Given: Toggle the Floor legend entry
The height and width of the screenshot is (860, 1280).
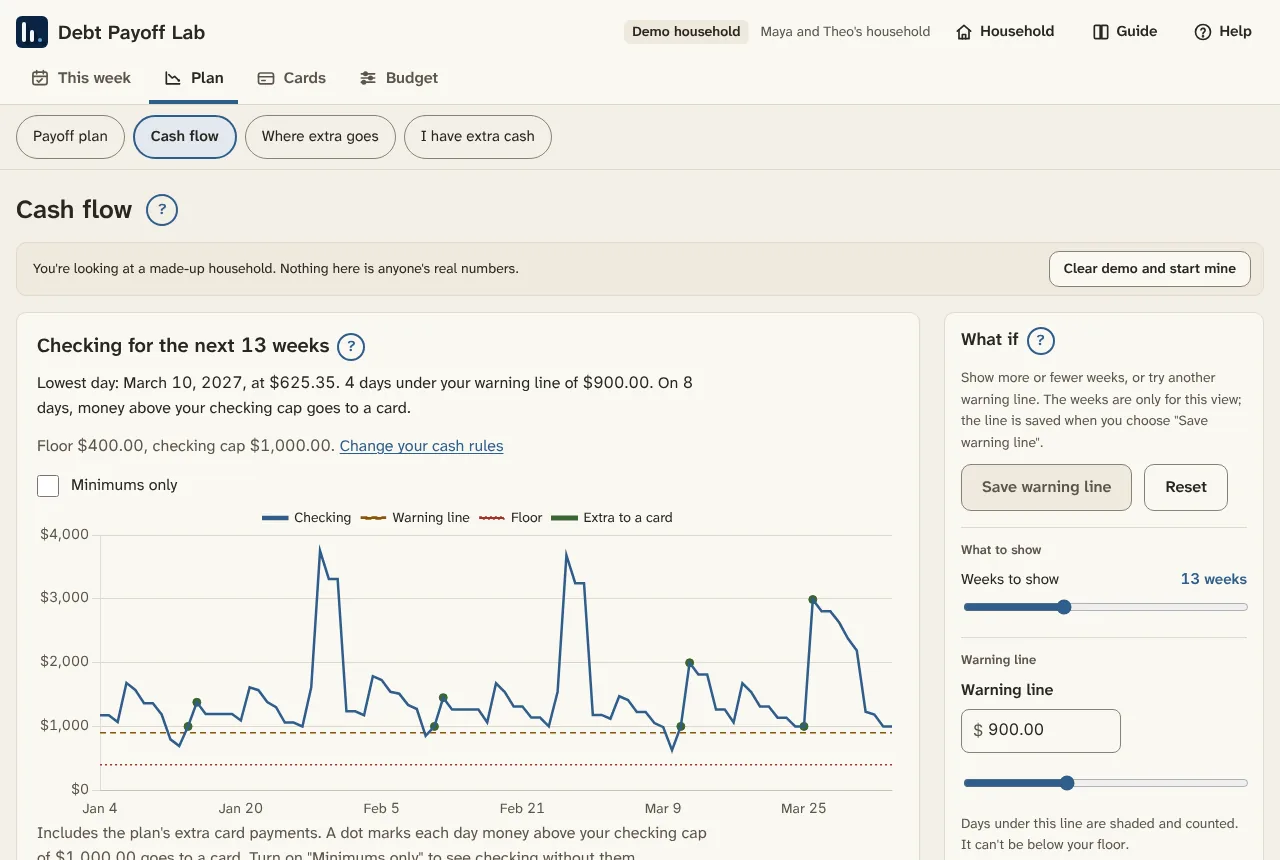Looking at the screenshot, I should (x=511, y=518).
